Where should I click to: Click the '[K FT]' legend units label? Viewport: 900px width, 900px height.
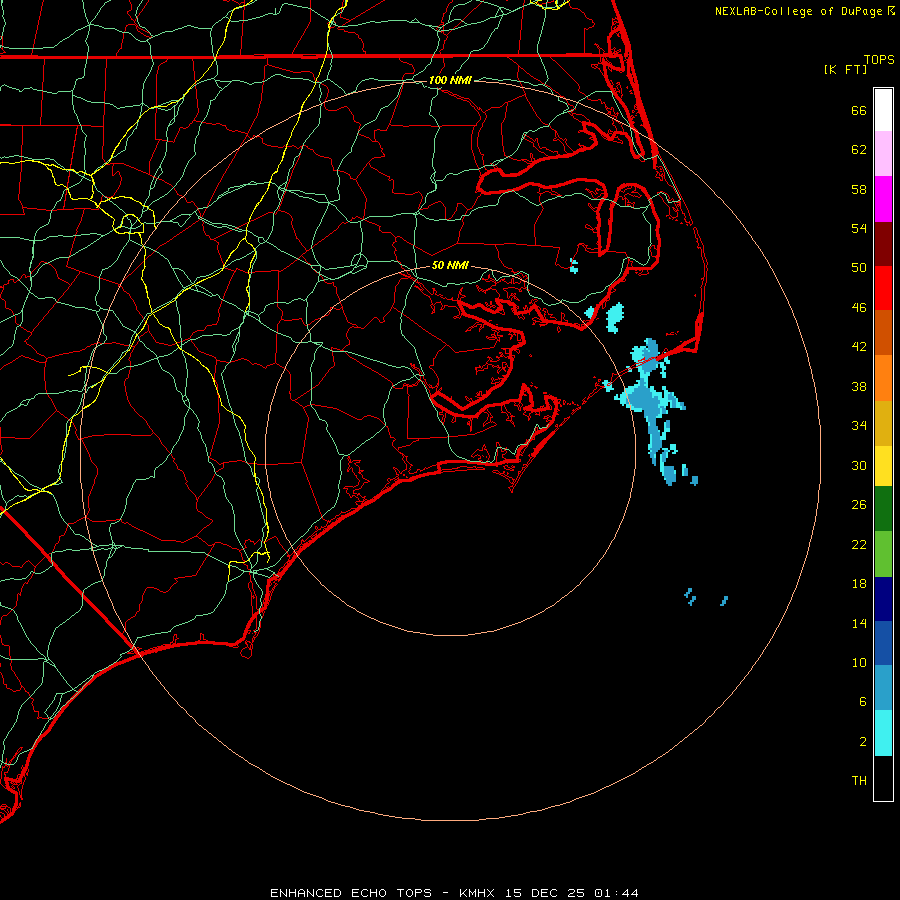[x=845, y=69]
